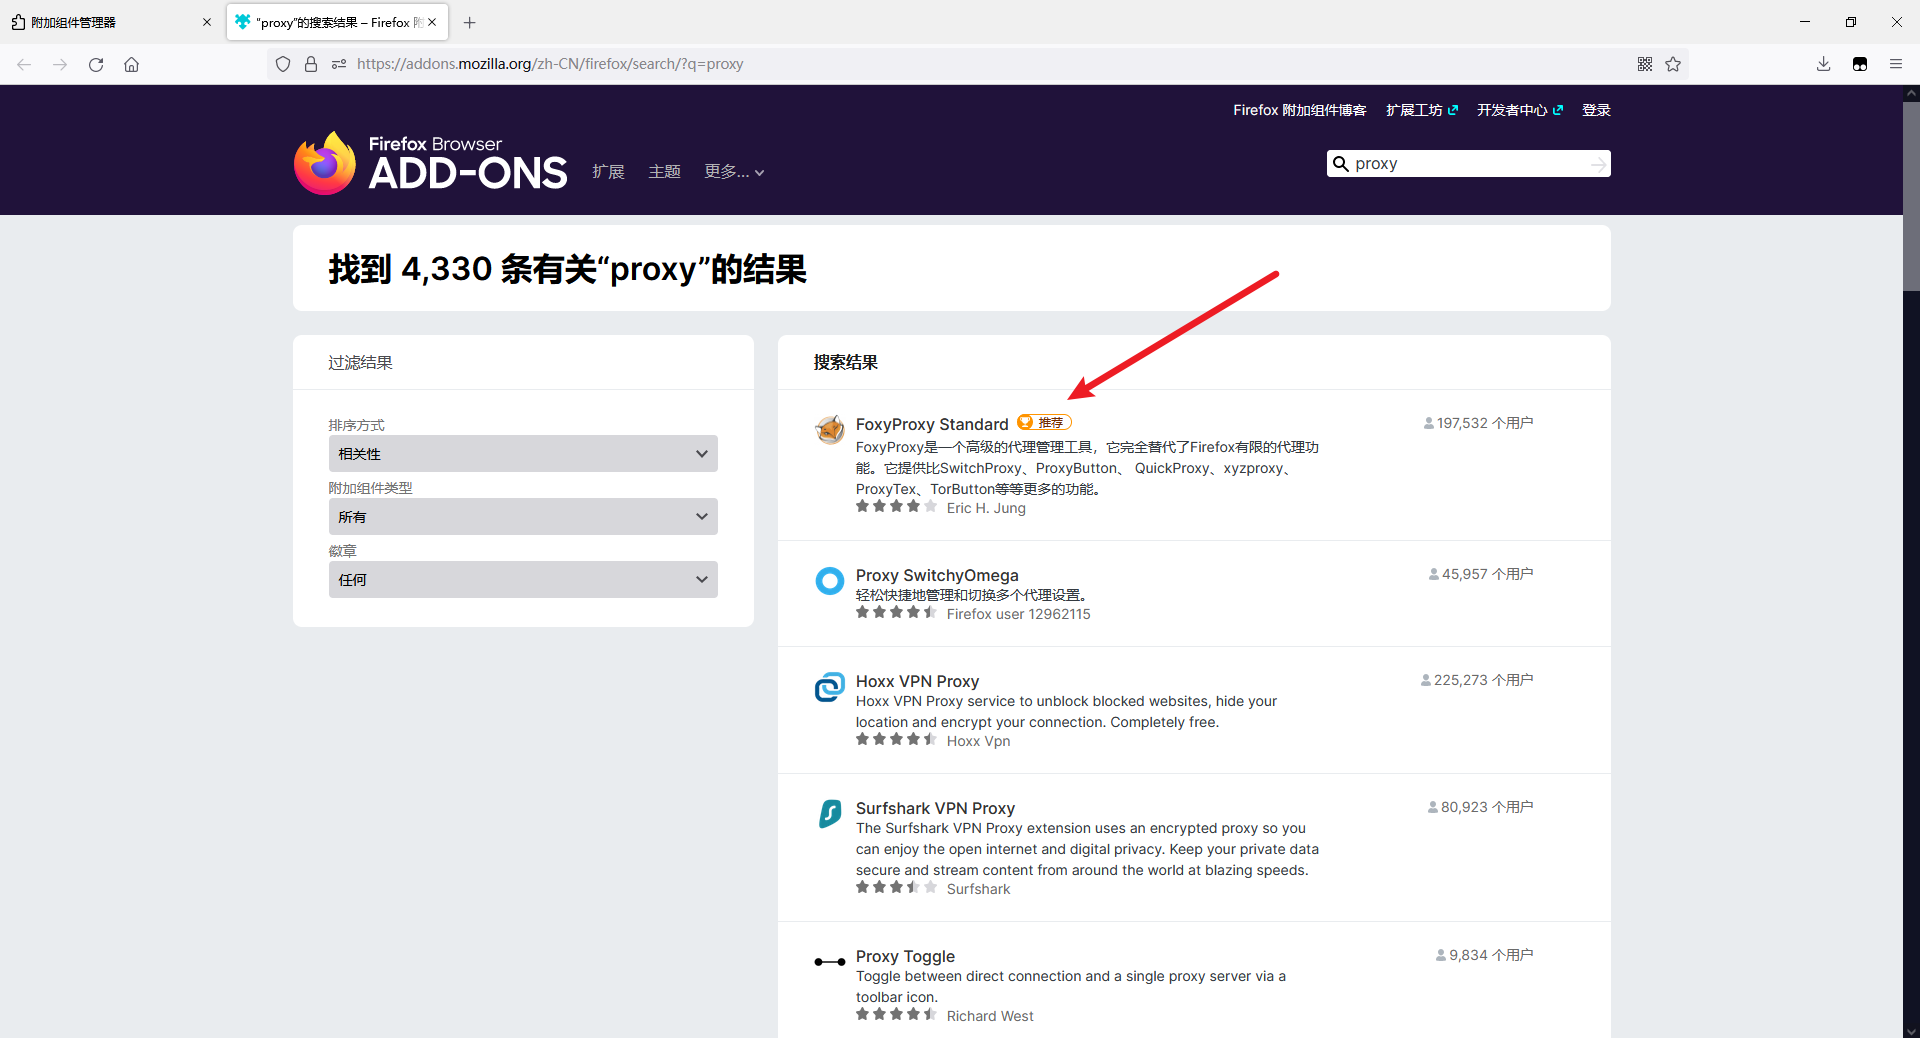1920x1038 pixels.
Task: Click the address bar URL
Action: click(x=550, y=64)
